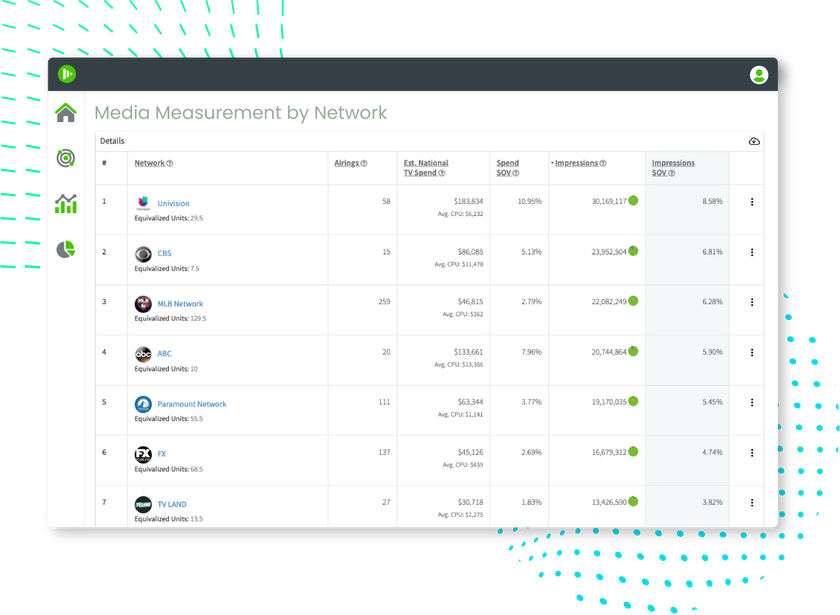Click FX impressions green pie indicator
Image resolution: width=840 pixels, height=615 pixels.
coord(633,452)
